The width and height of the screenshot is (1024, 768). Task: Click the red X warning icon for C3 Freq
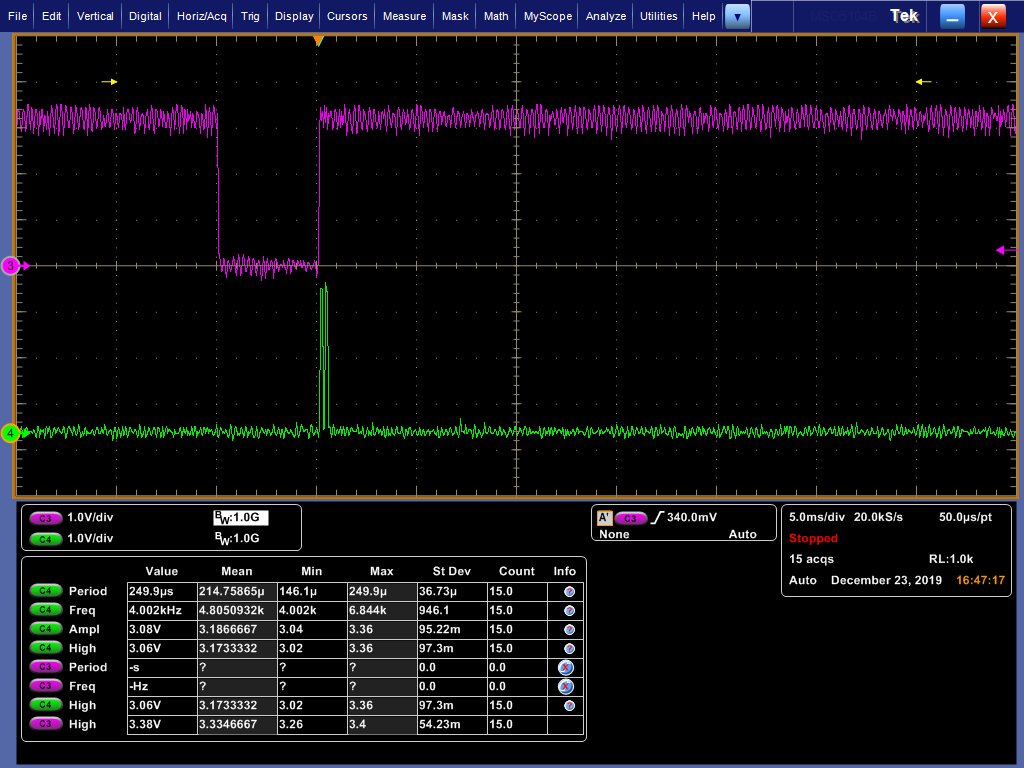[x=566, y=686]
